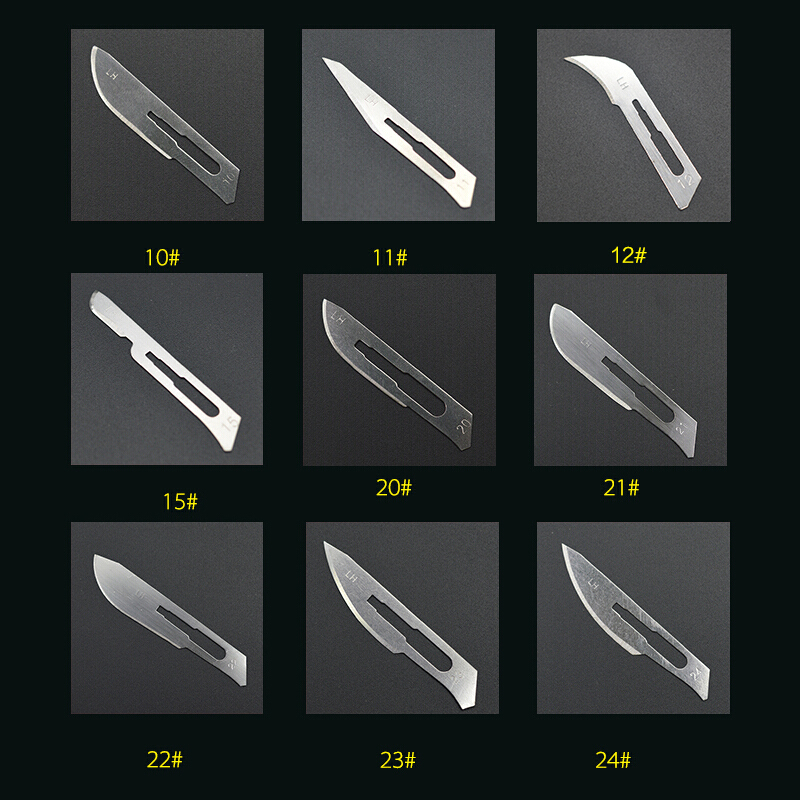Click the yellow 10# label

click(x=163, y=258)
